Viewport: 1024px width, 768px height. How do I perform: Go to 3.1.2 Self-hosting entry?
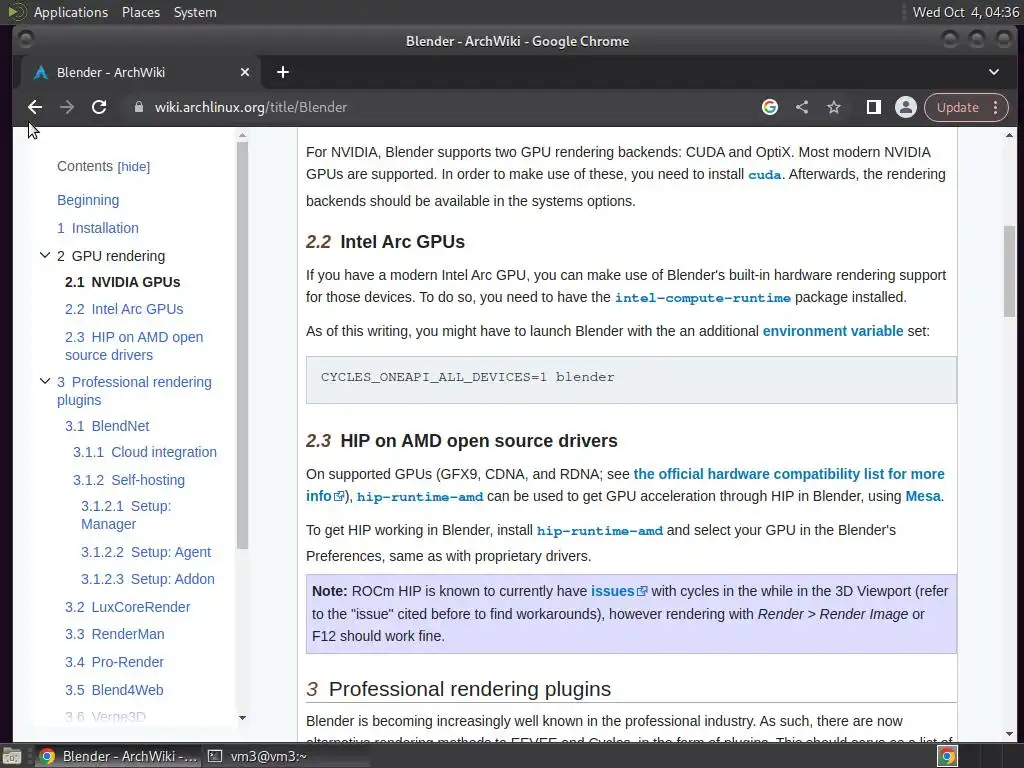click(x=129, y=480)
